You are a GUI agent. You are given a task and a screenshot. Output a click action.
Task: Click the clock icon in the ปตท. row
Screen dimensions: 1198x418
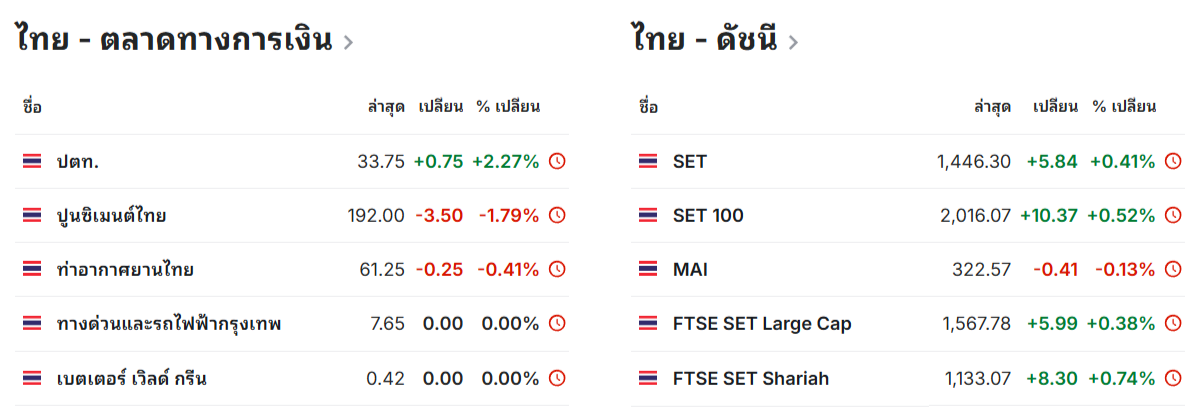click(558, 161)
